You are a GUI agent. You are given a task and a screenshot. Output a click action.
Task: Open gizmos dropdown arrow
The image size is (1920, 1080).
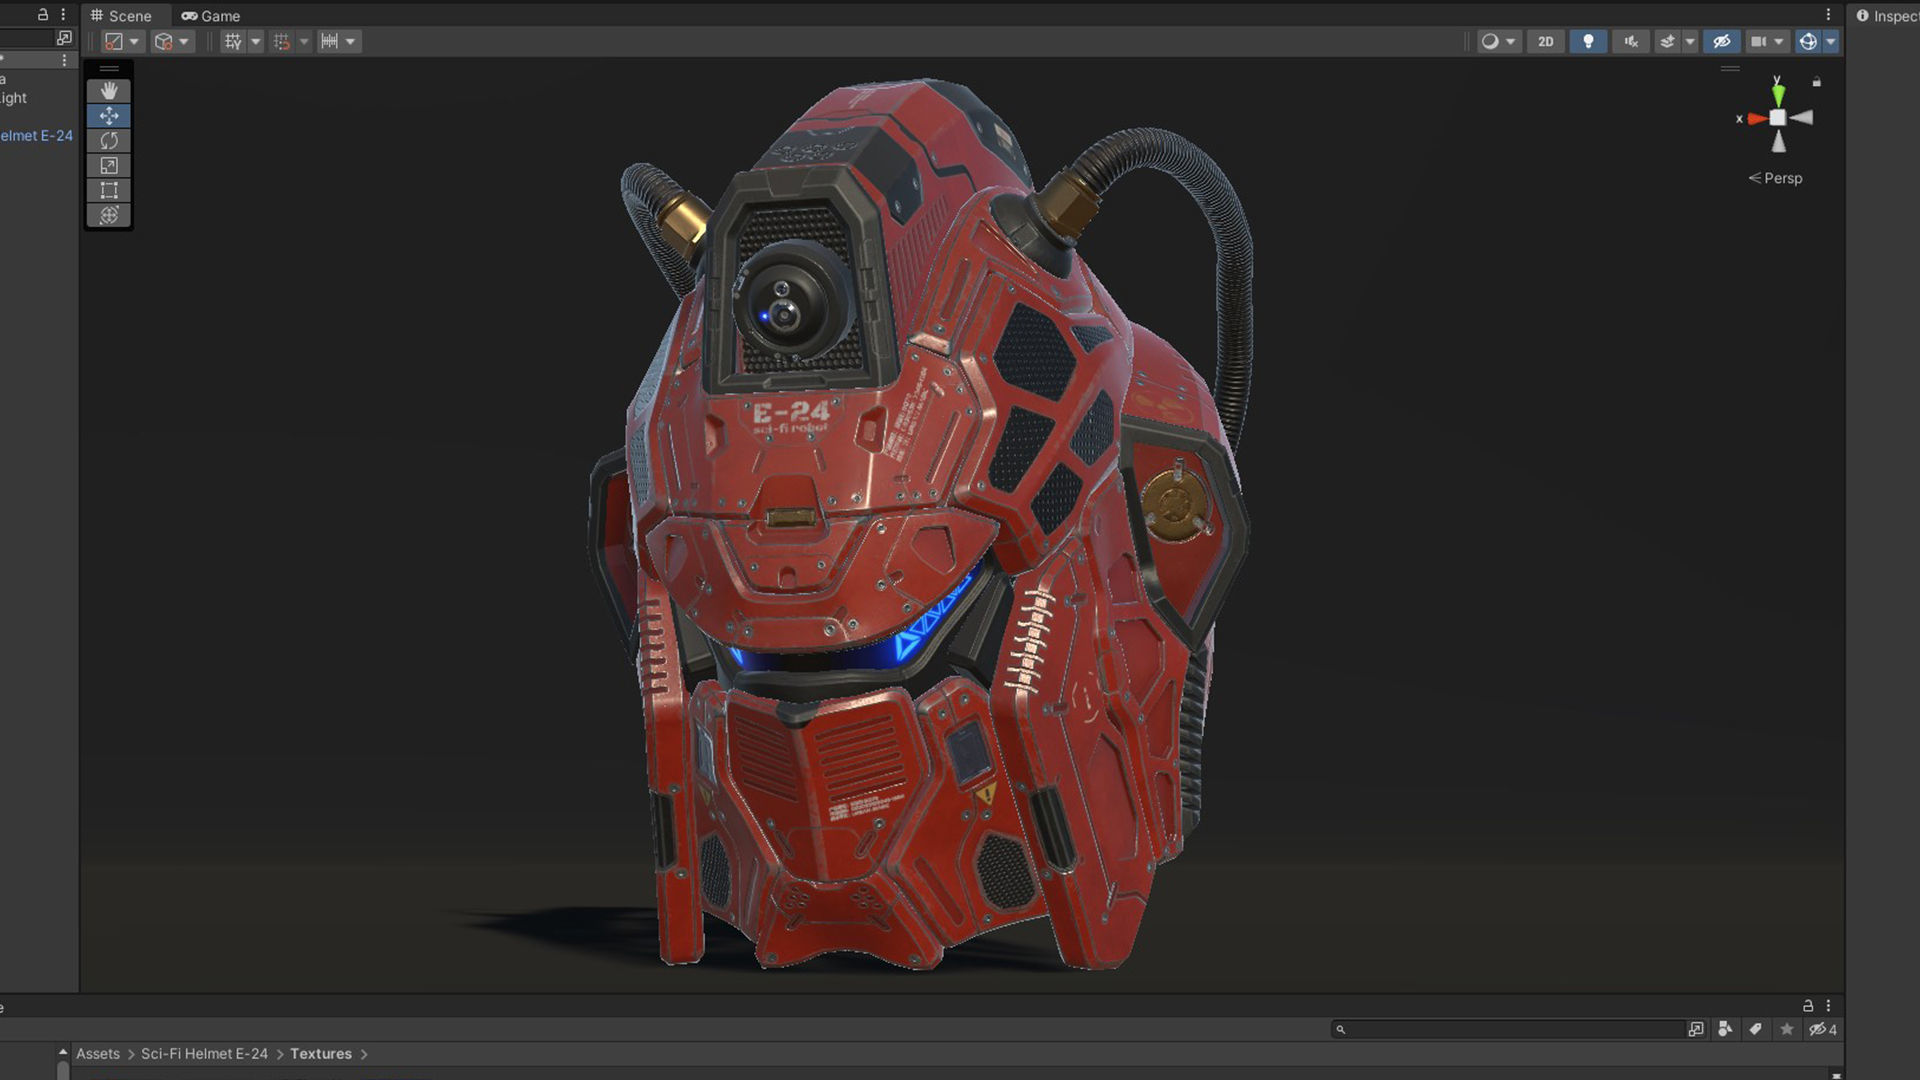tap(1831, 41)
